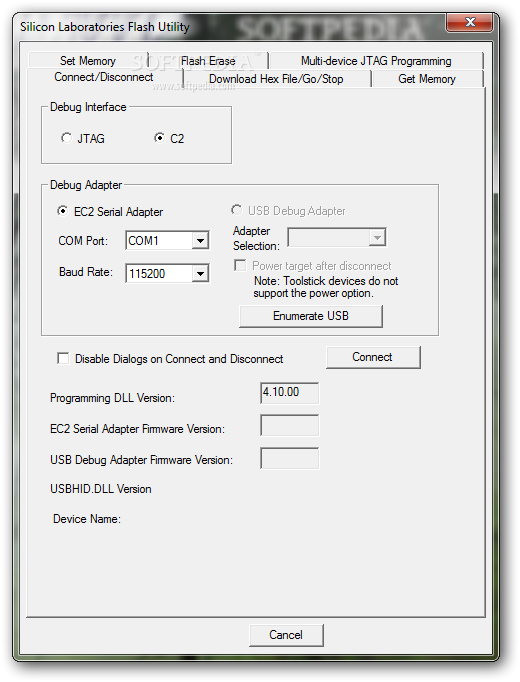This screenshot has width=520, height=682.
Task: Go to Download Hex File/Go/Stop tab
Action: pyautogui.click(x=277, y=79)
